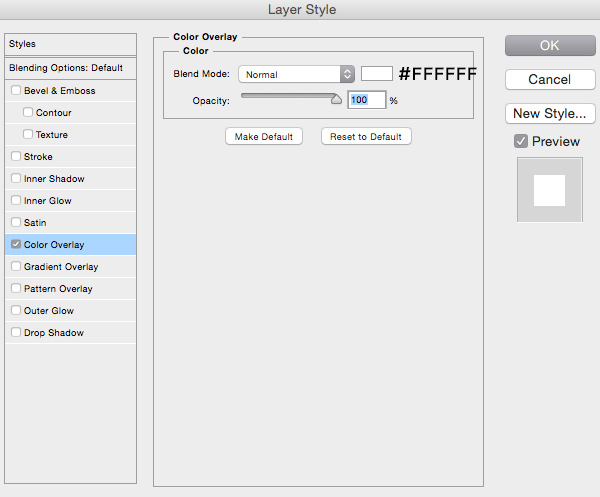
Task: Enable the Bevel & Emboss checkbox
Action: pos(16,90)
